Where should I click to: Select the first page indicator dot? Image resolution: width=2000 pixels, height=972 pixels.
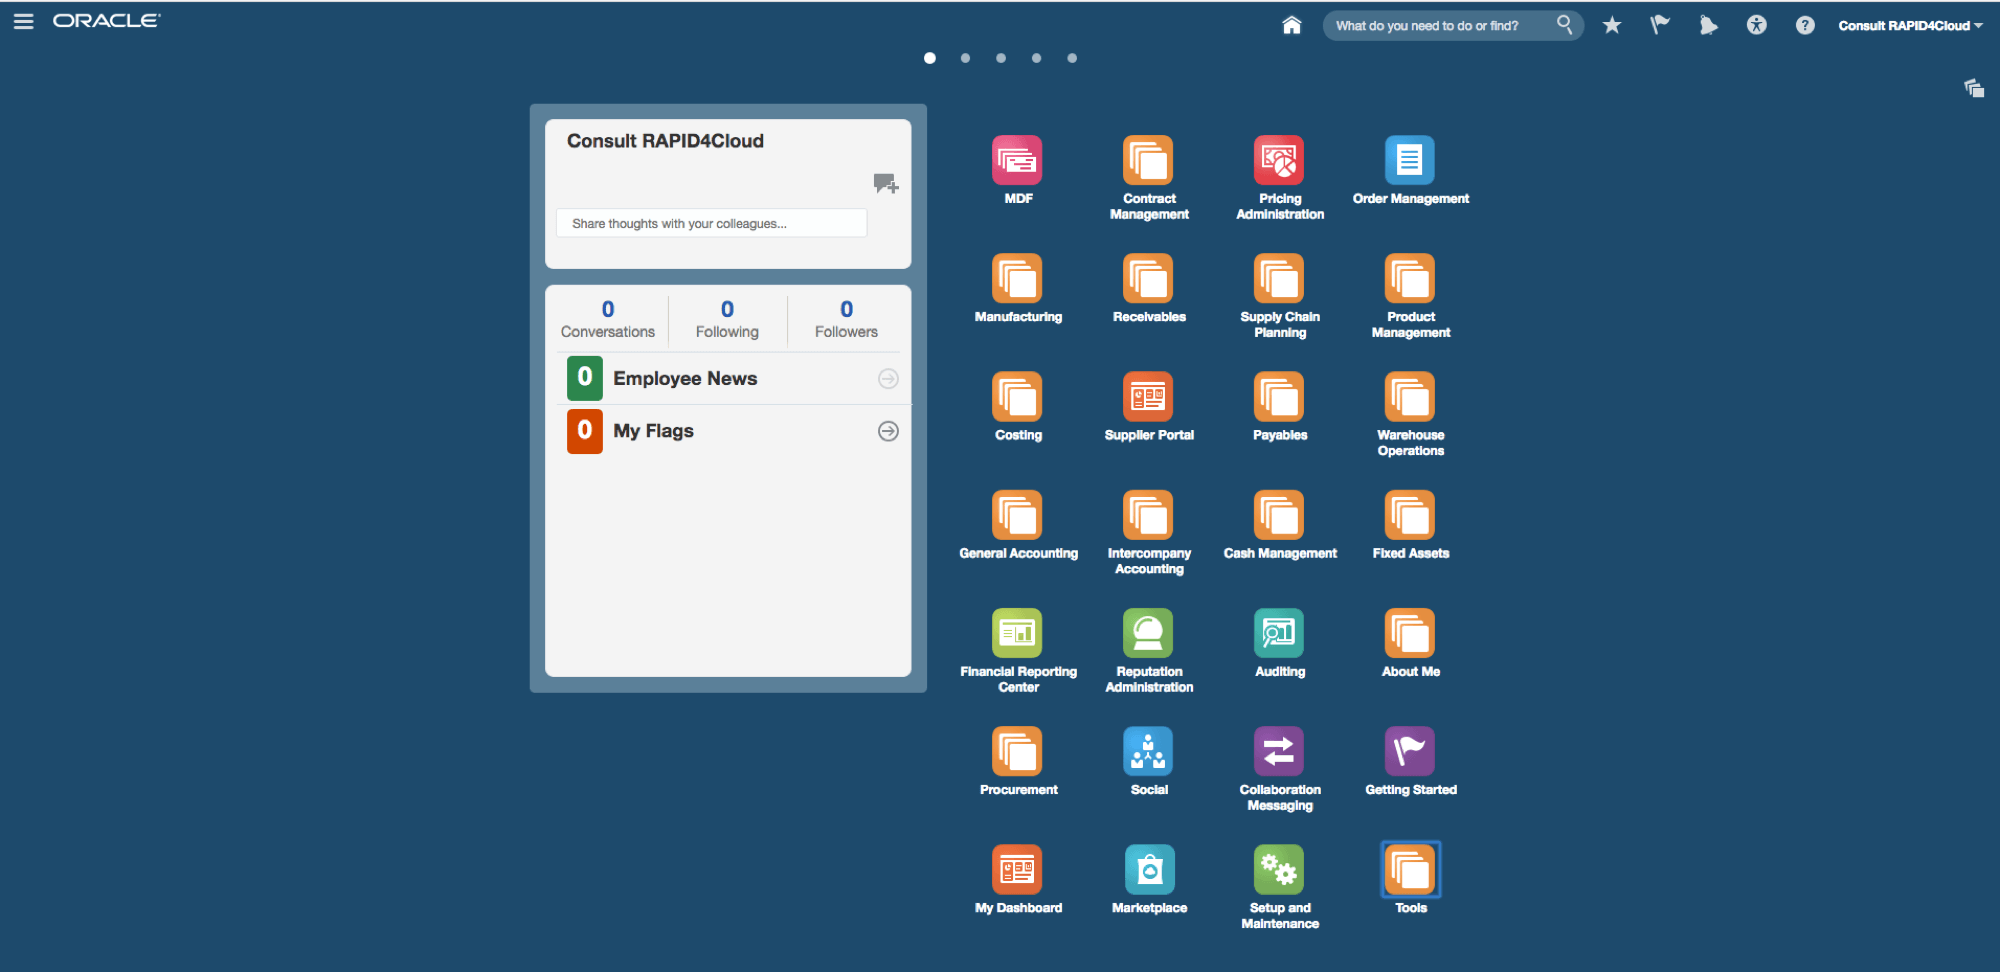930,58
